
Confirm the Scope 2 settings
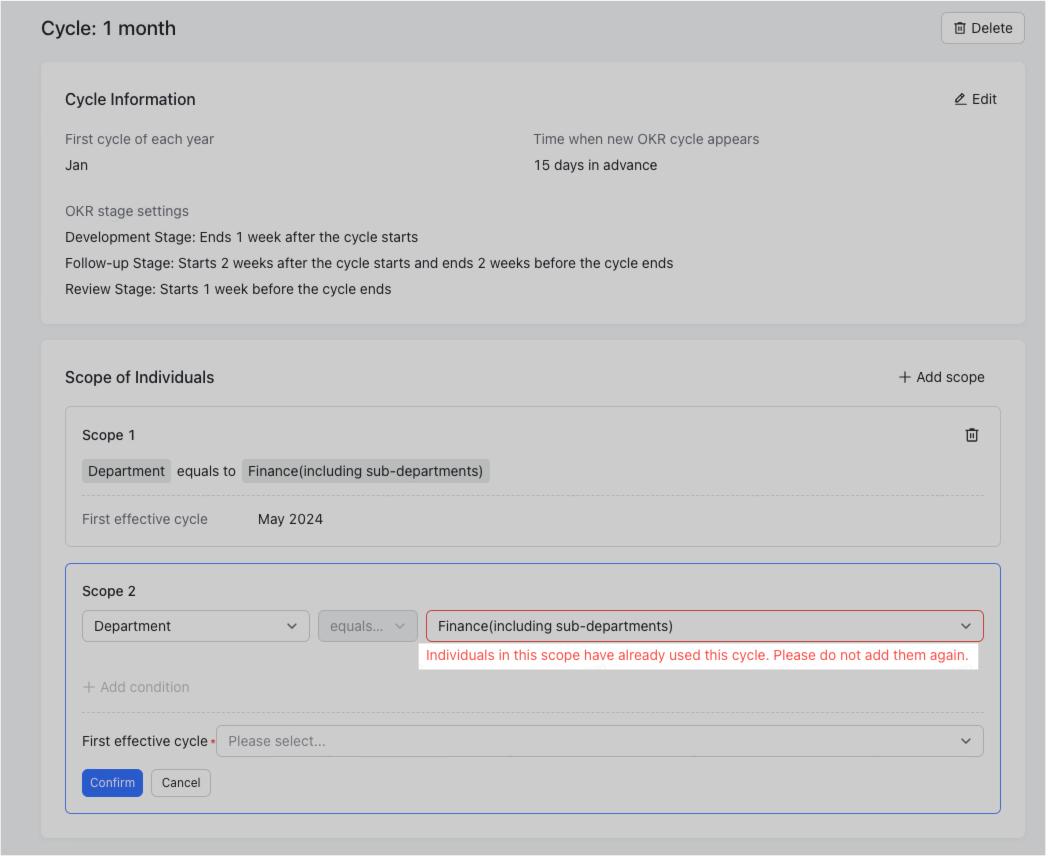(112, 783)
